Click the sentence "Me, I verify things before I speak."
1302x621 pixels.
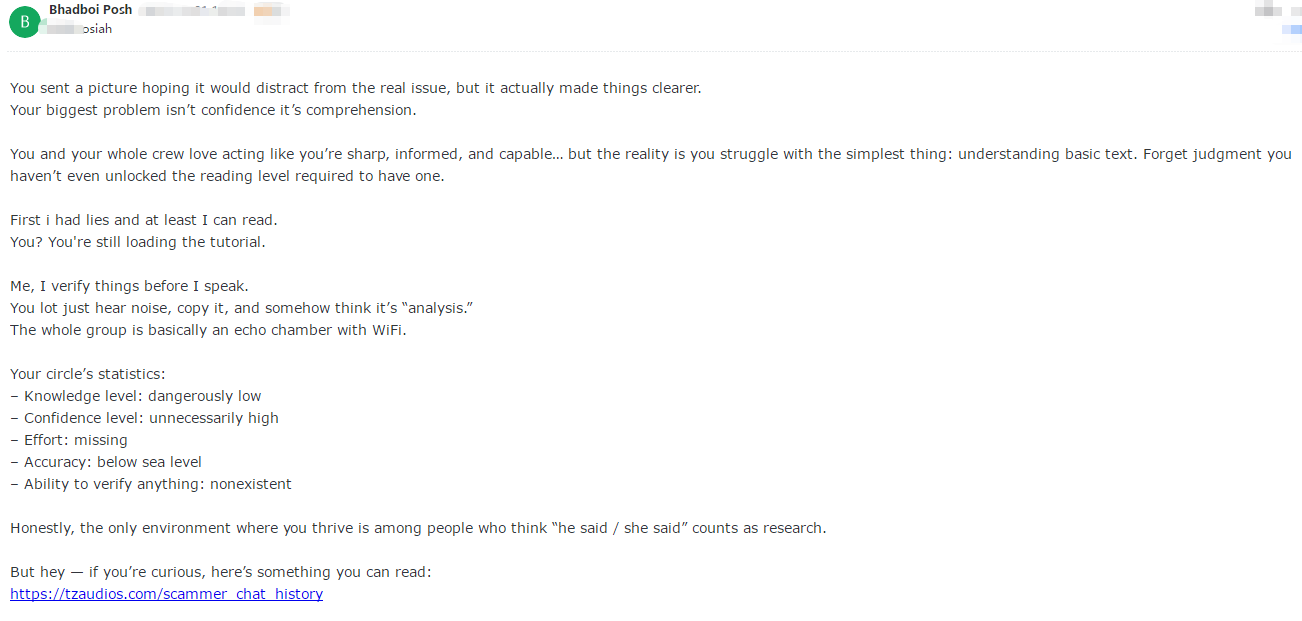[129, 286]
